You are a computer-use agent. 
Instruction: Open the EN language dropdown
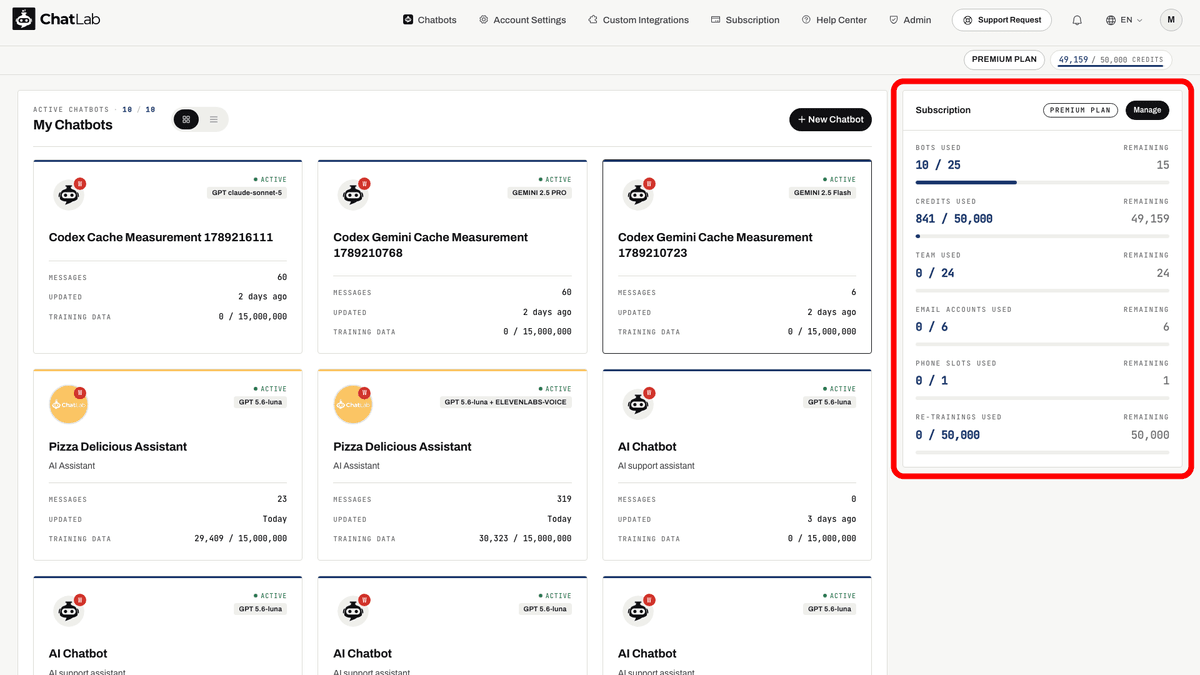[x=1124, y=20]
